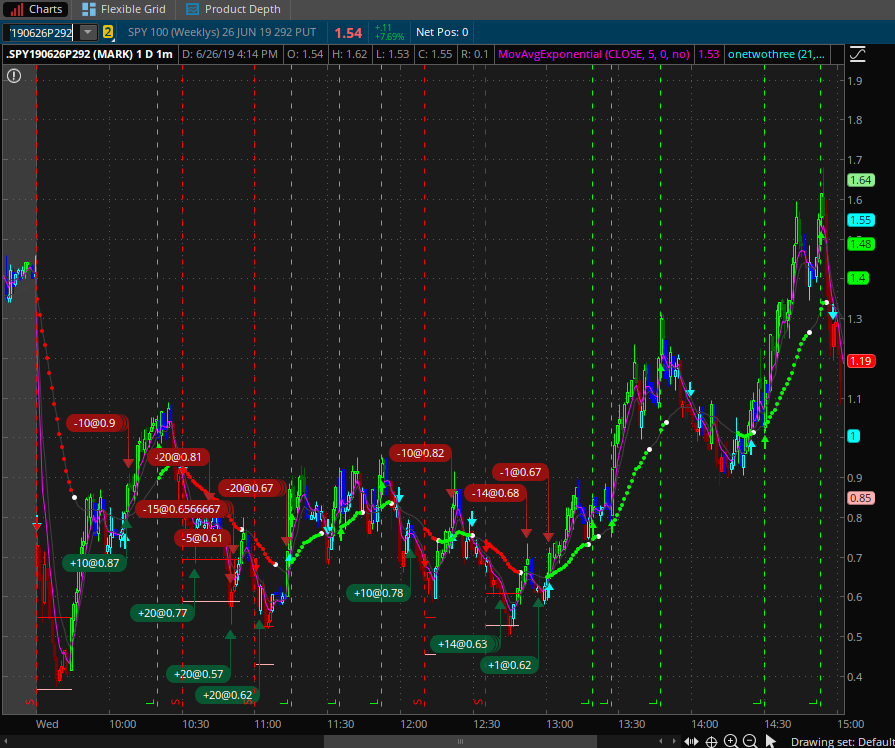Click the exclamation warning icon on chart
895x748 pixels.
pos(14,75)
